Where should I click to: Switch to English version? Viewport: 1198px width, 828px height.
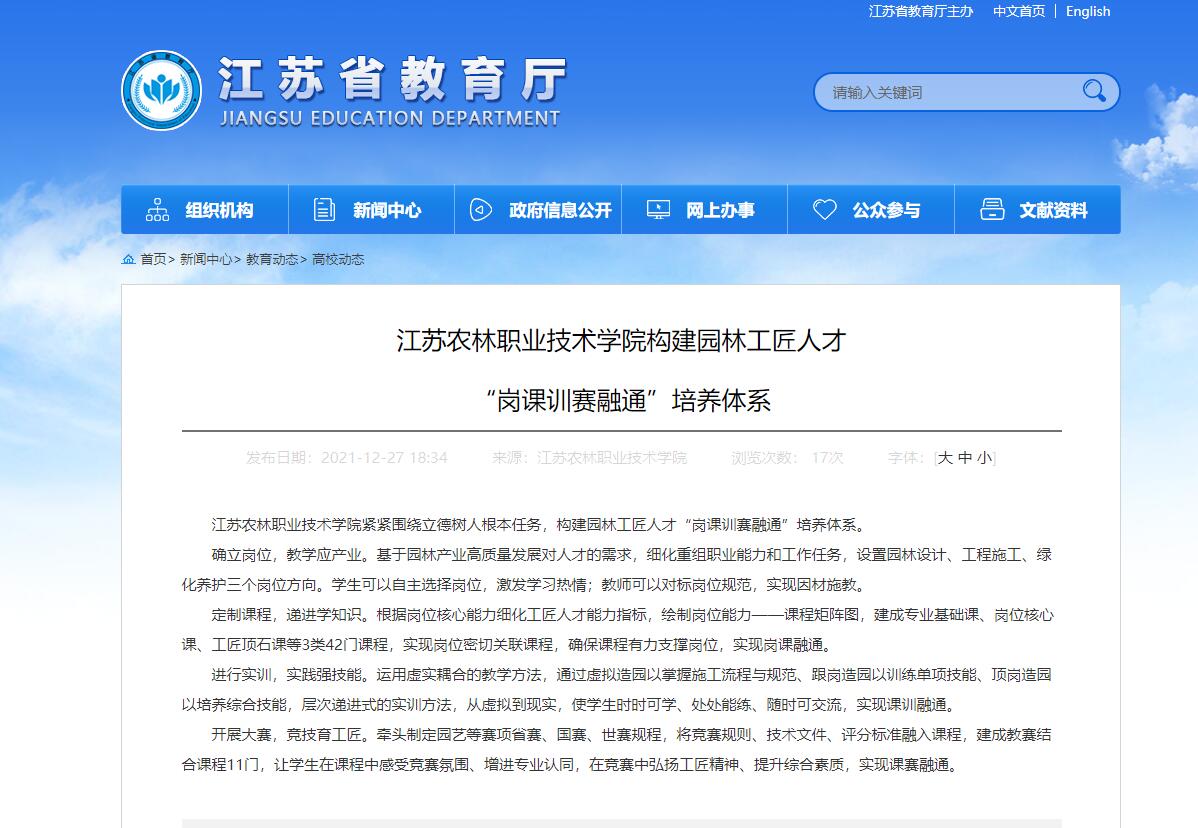coord(1088,11)
